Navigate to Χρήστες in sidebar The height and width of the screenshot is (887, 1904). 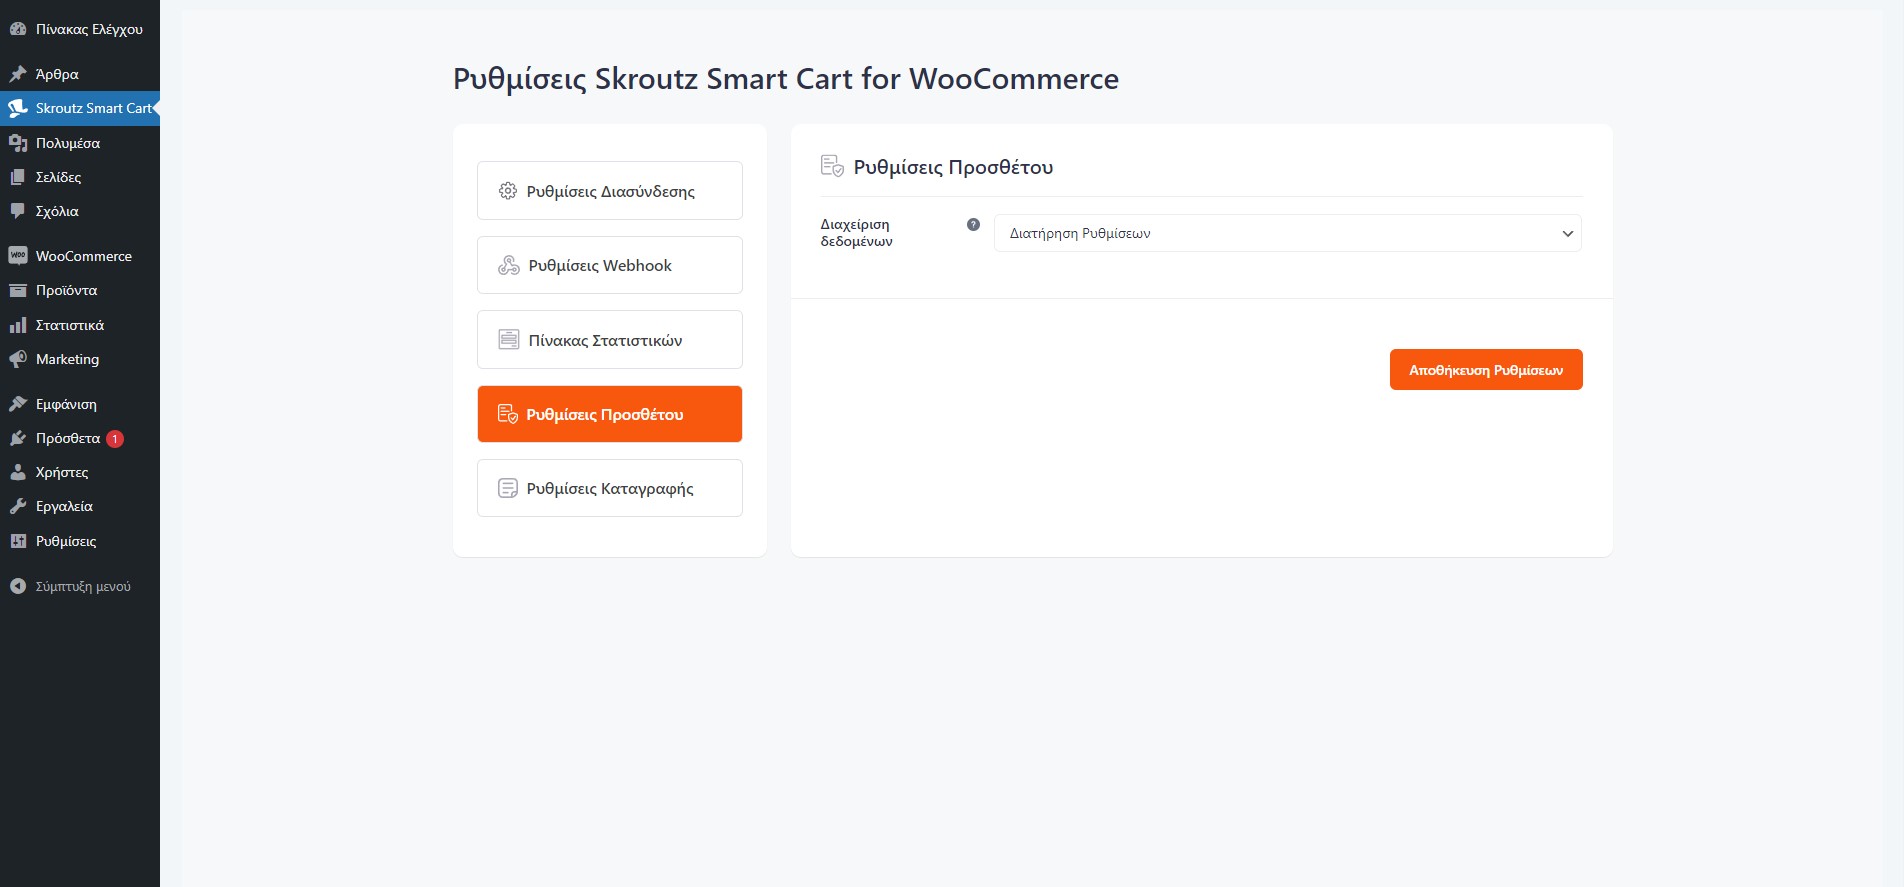pos(62,472)
